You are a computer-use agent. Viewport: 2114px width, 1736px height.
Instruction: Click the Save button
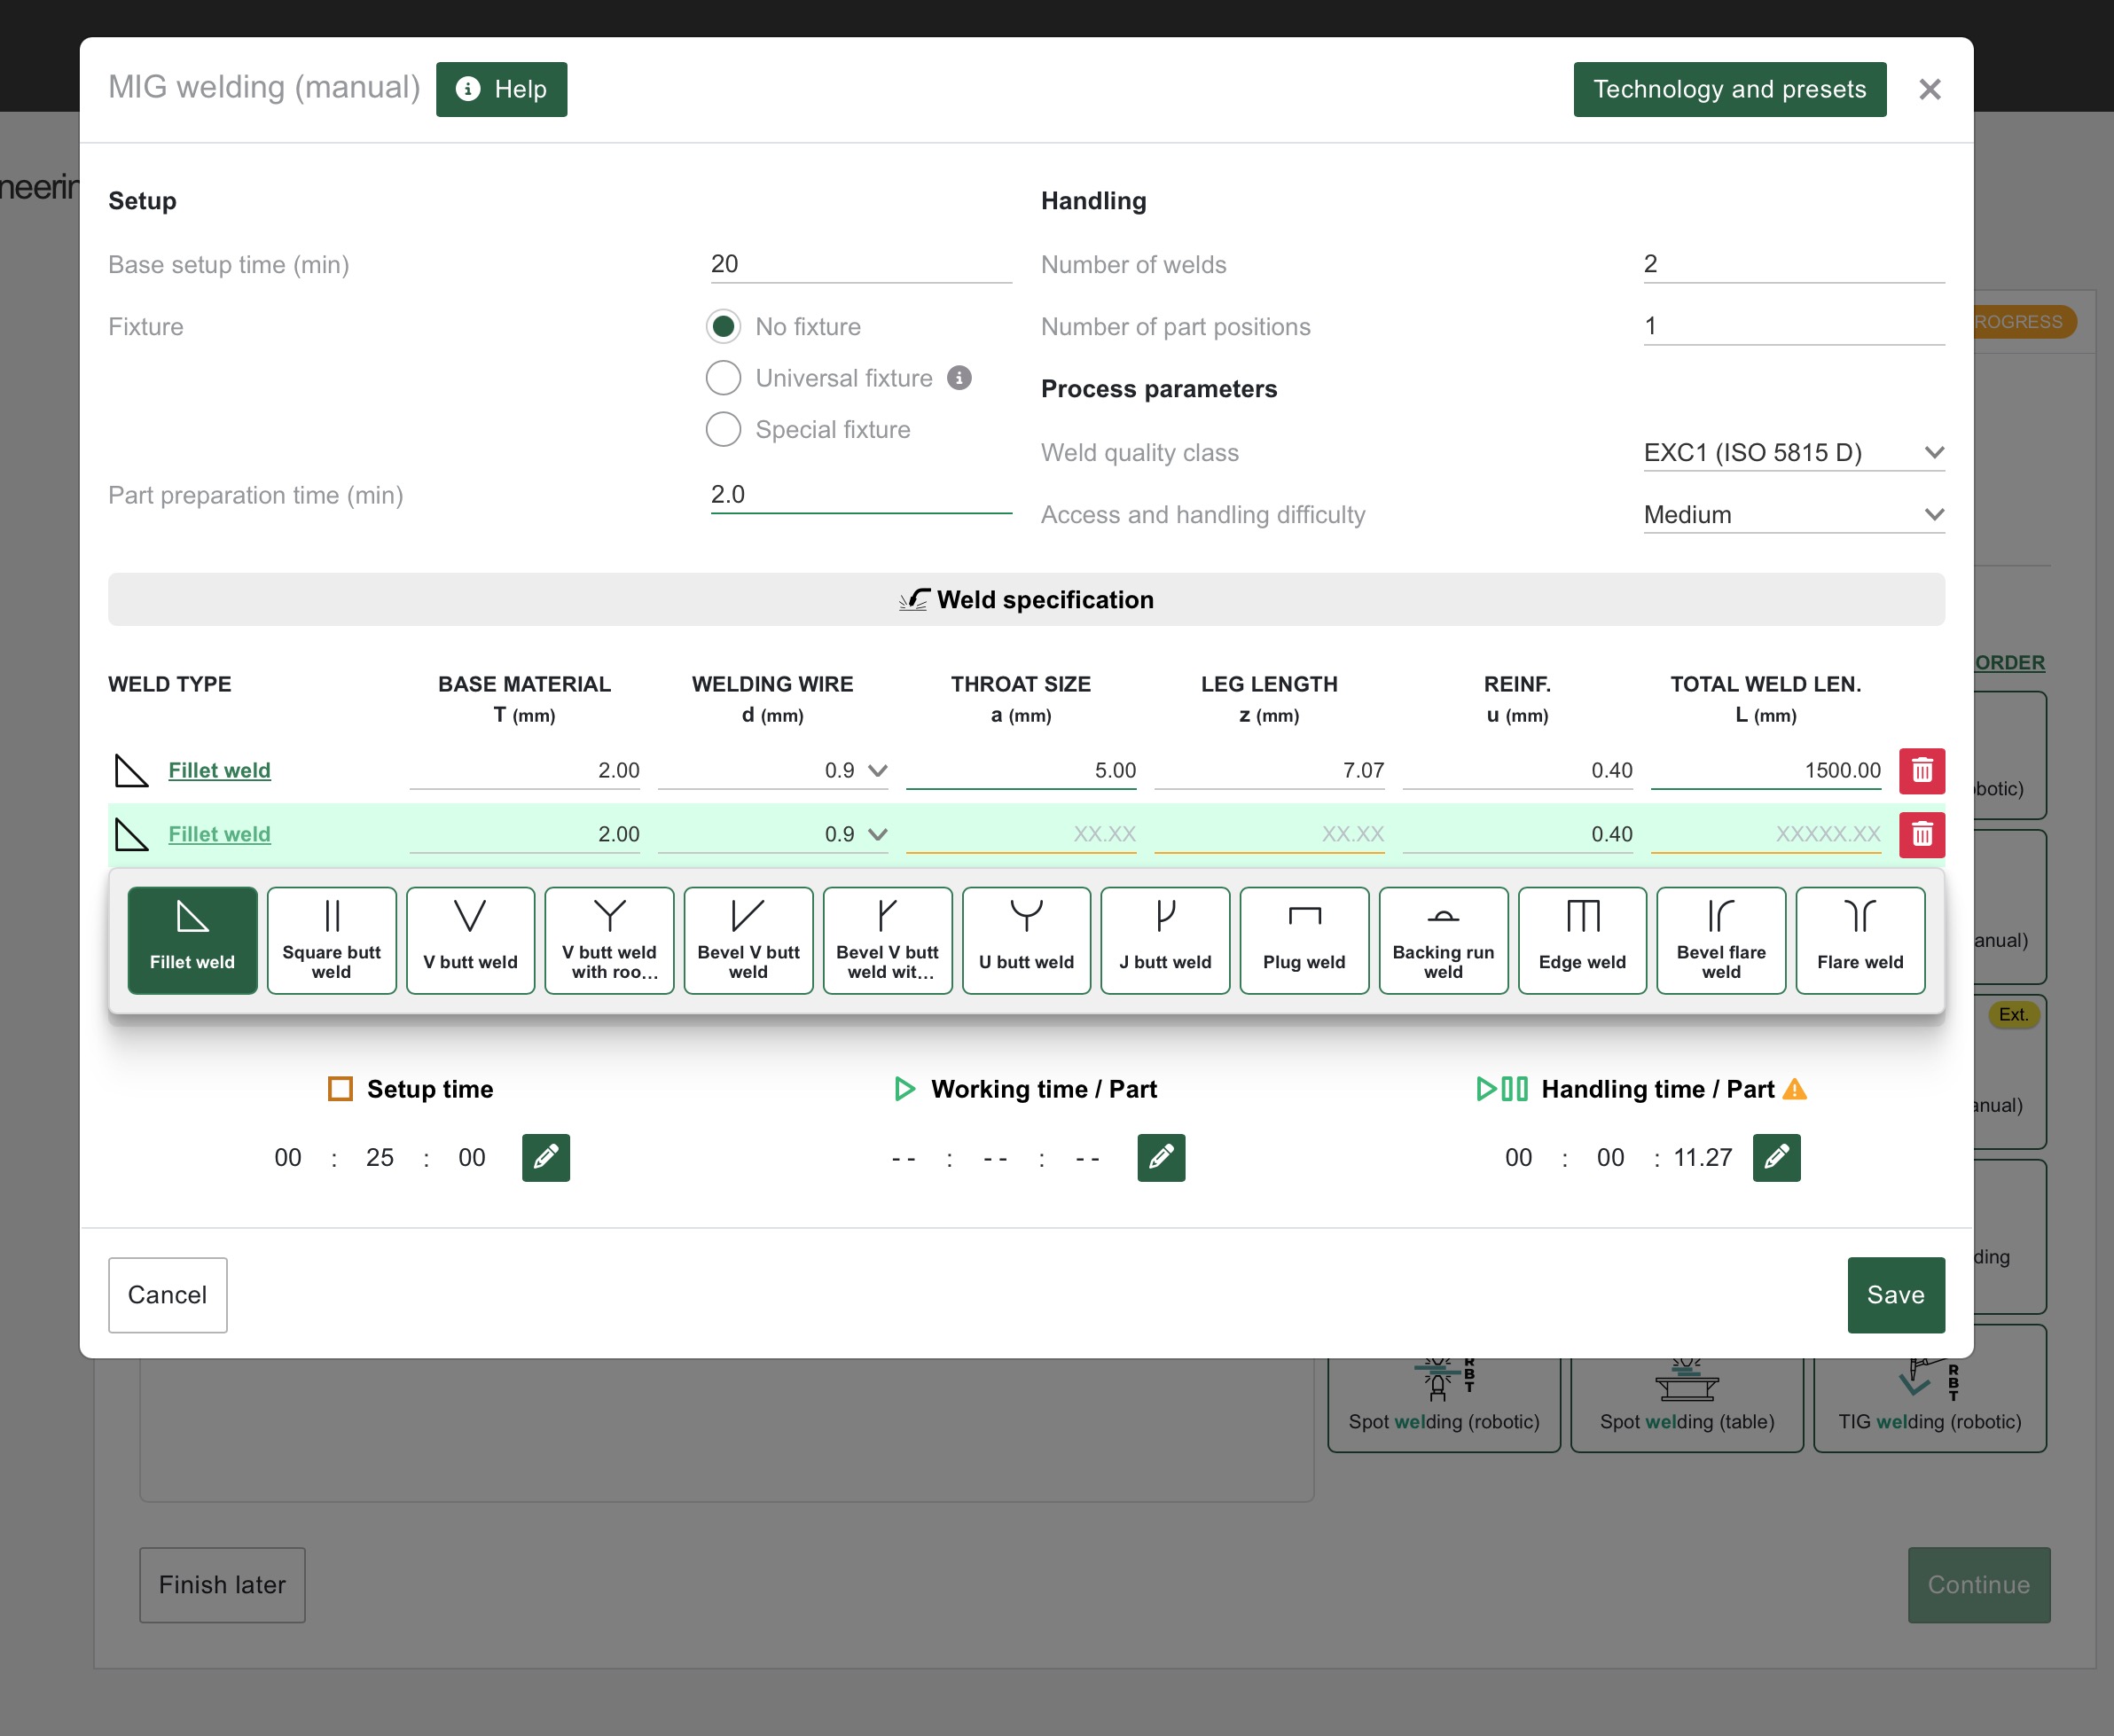[x=1895, y=1294]
